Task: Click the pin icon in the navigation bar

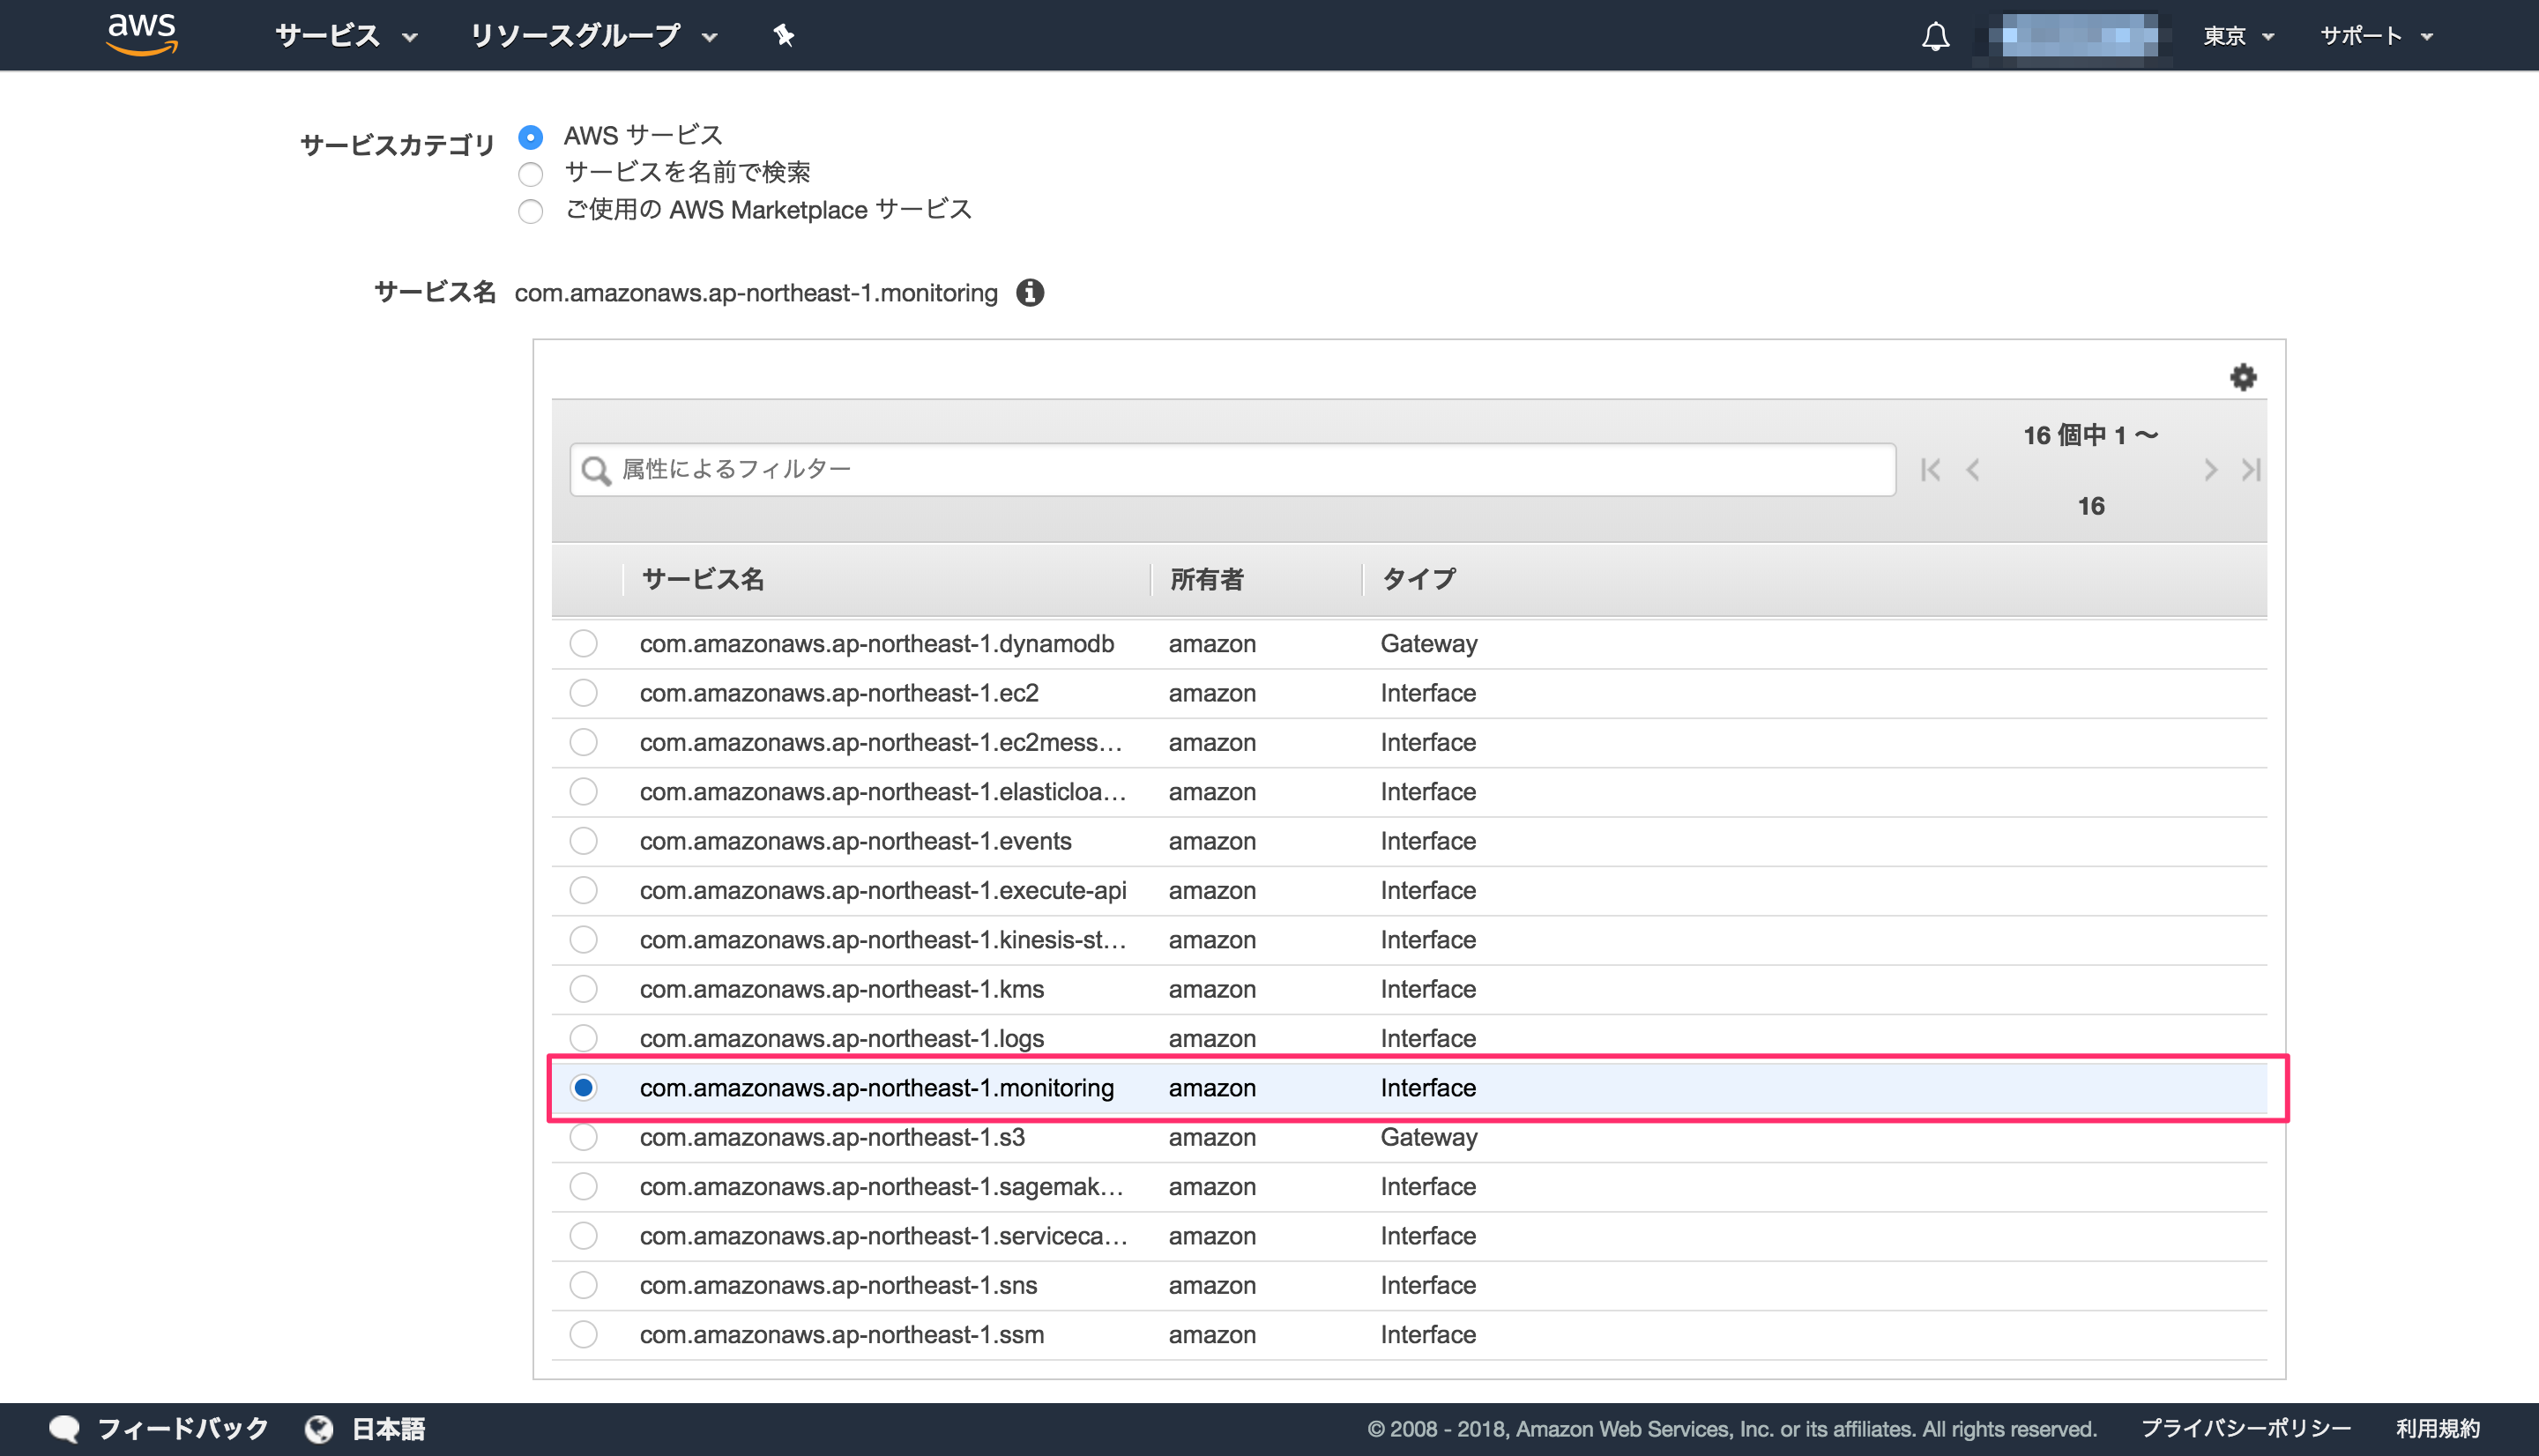Action: pyautogui.click(x=783, y=35)
